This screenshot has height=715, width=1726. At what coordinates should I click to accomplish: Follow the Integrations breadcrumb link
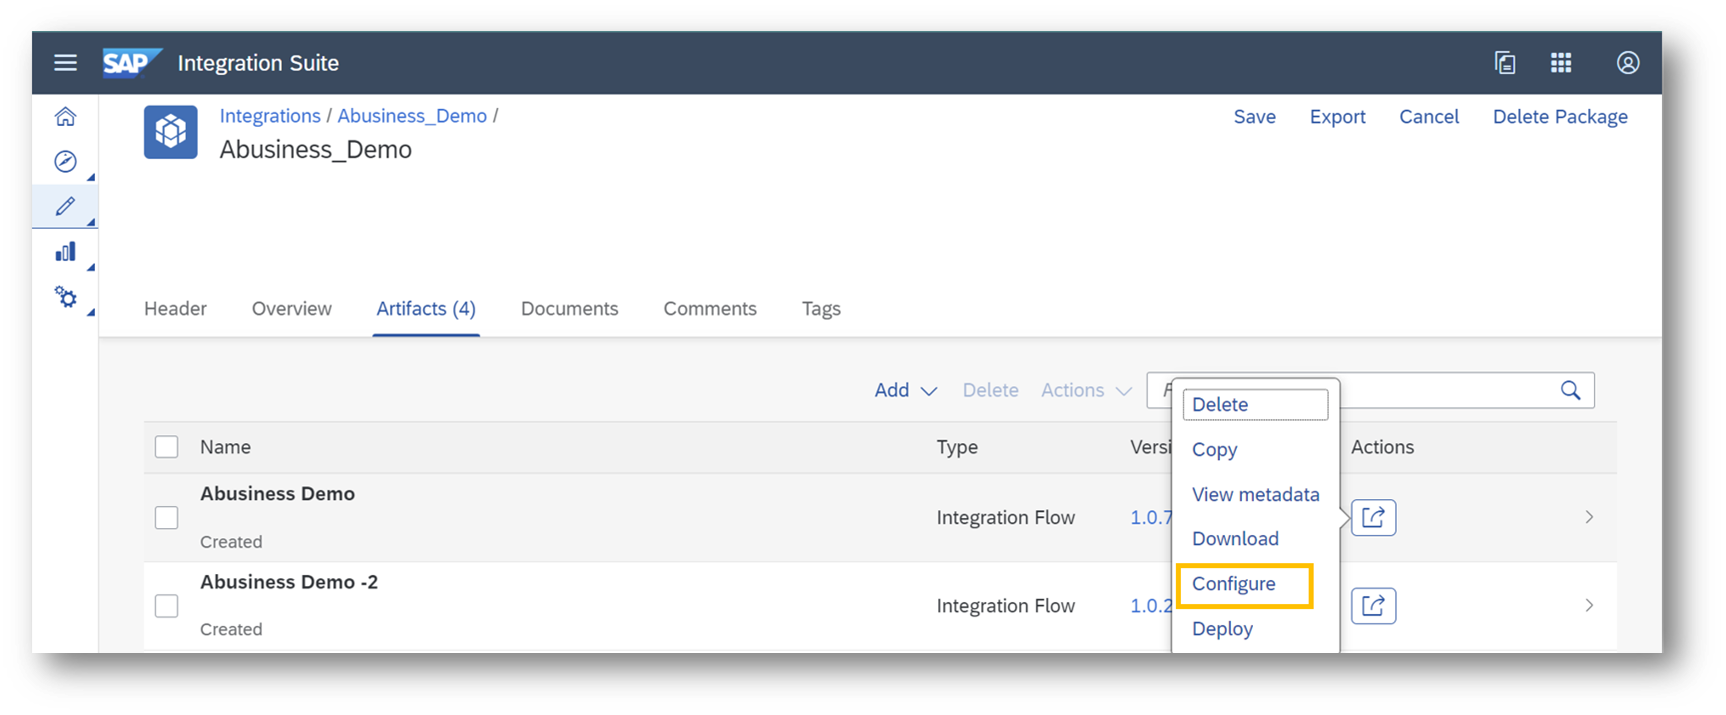coord(270,116)
